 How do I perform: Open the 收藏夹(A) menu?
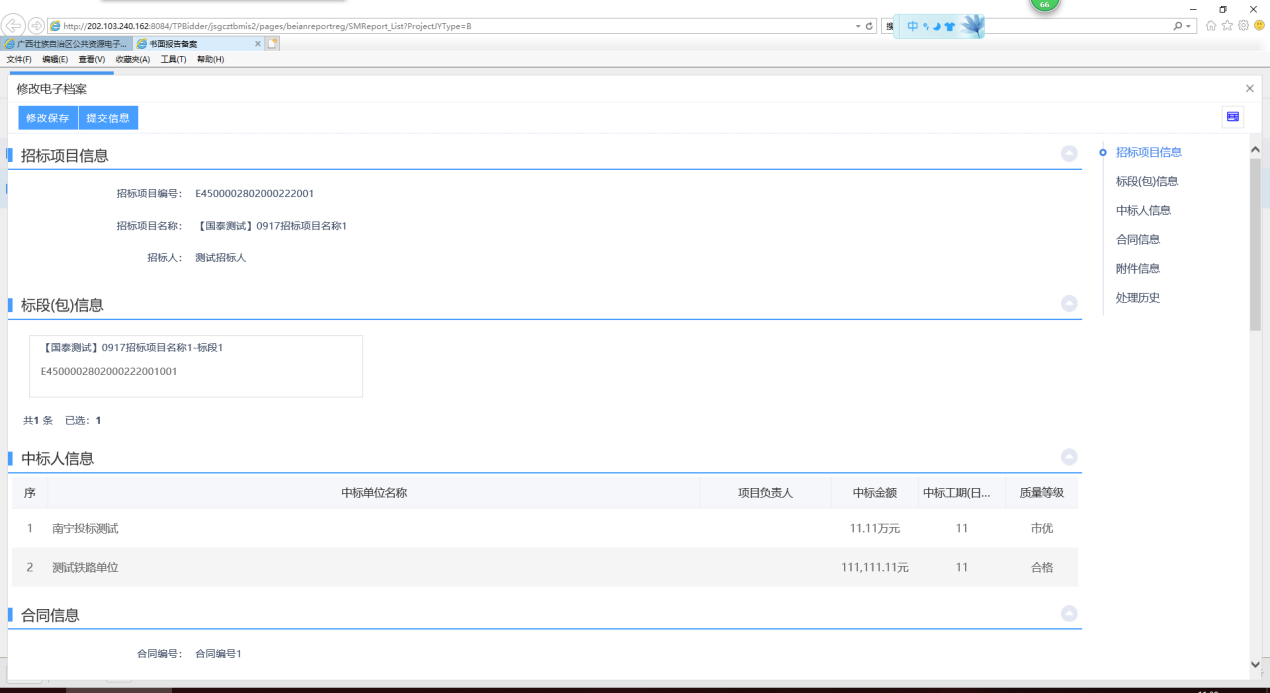click(x=132, y=60)
